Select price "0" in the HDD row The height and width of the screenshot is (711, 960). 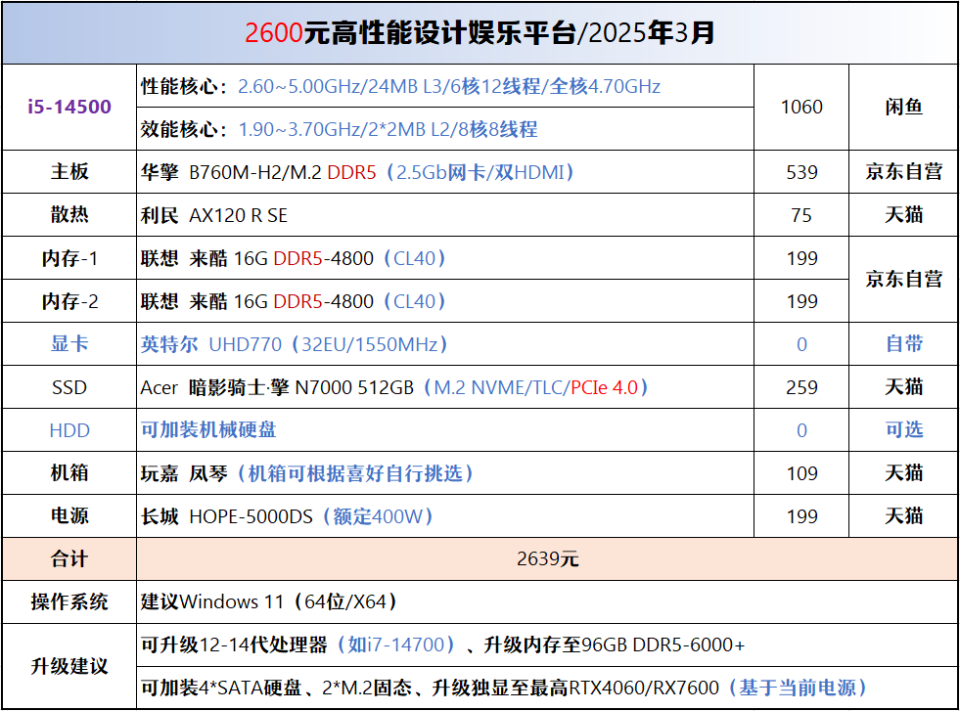coord(801,431)
